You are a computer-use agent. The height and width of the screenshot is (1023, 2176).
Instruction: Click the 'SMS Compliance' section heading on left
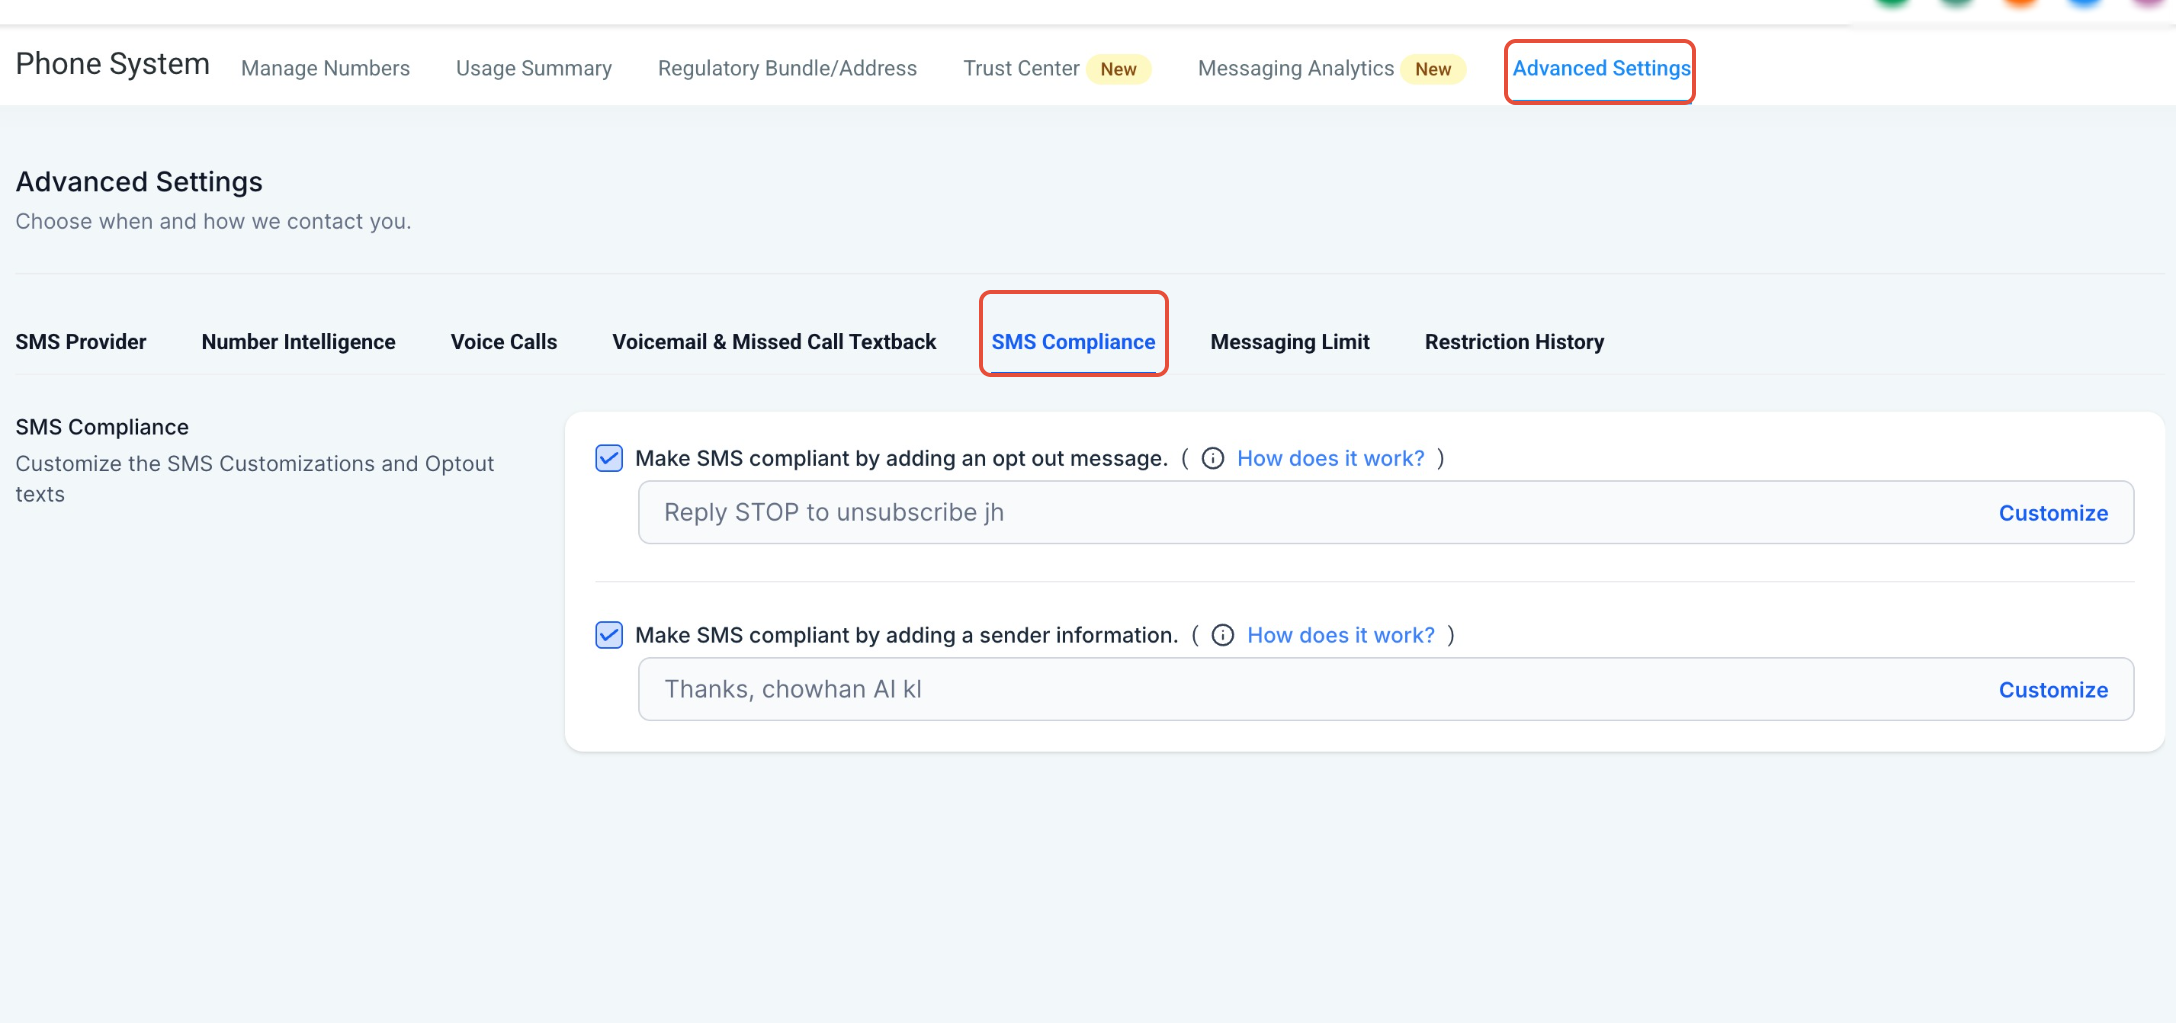102,427
